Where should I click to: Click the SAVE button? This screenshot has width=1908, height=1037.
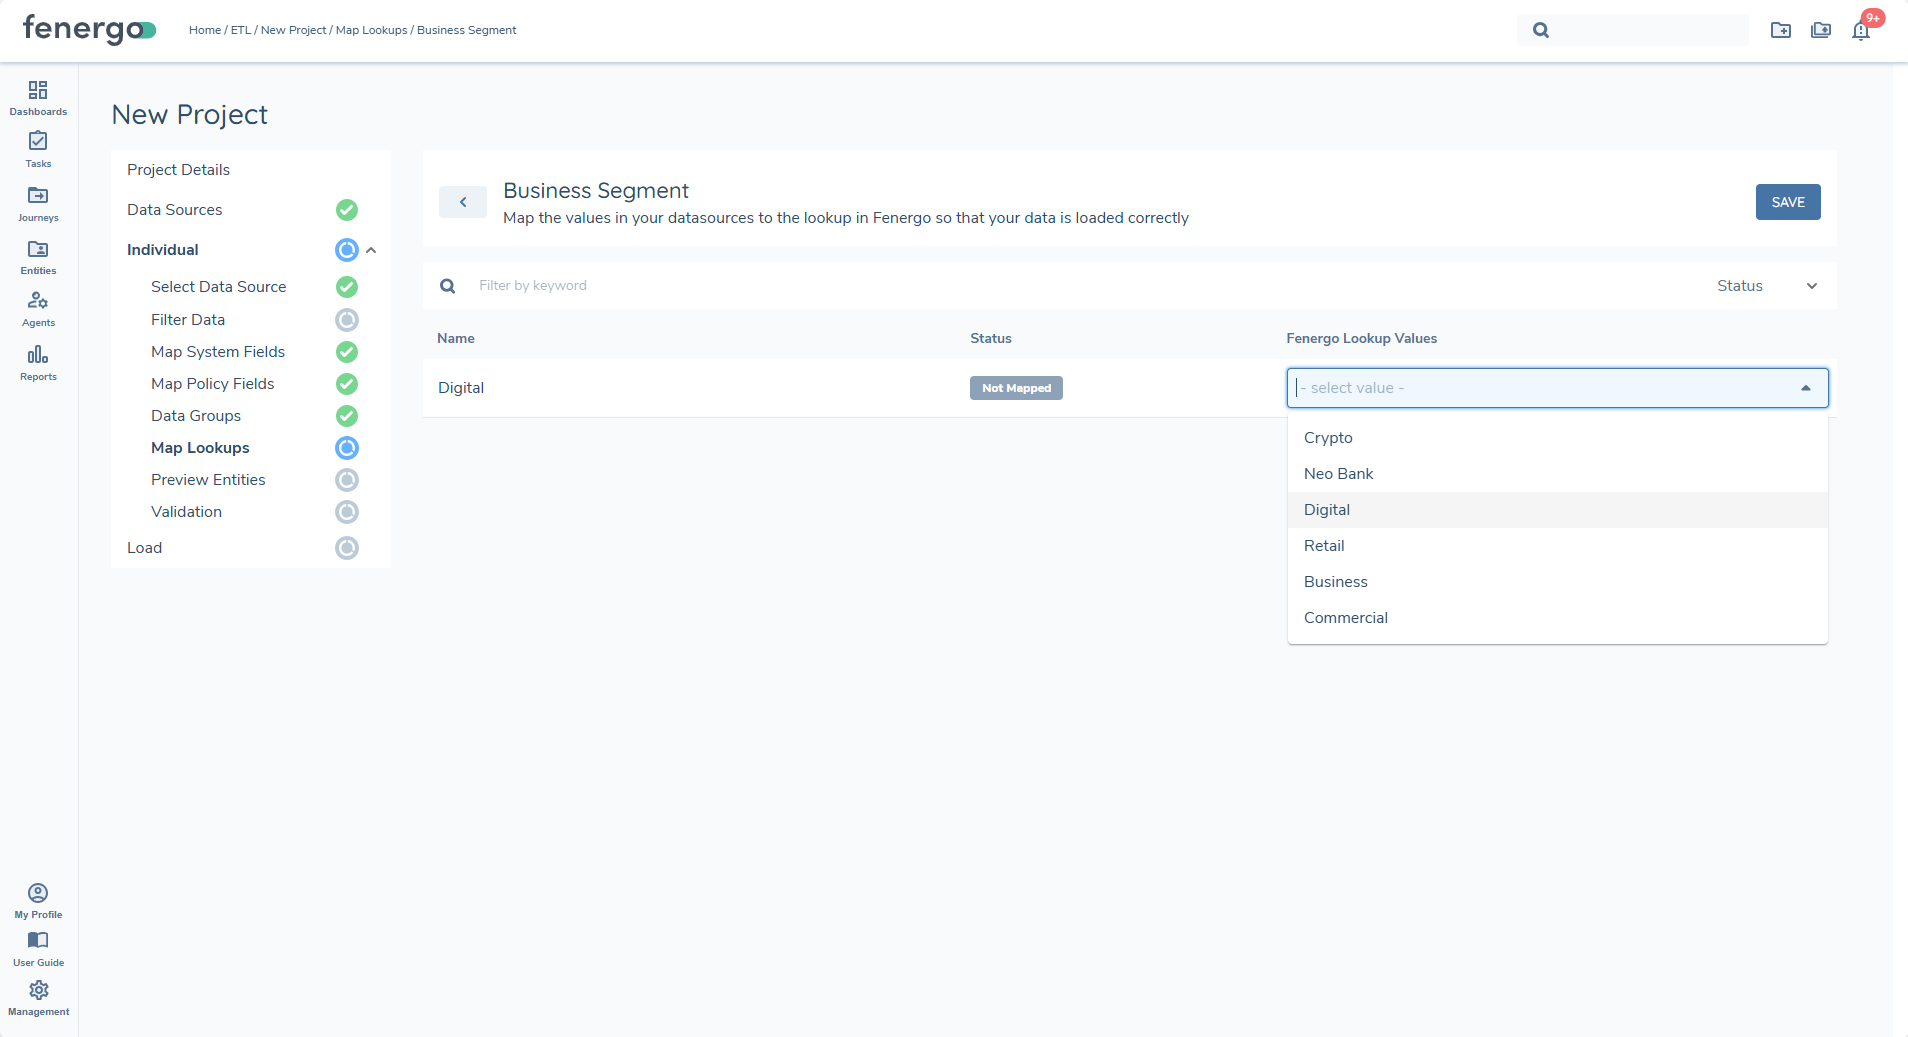coord(1787,202)
